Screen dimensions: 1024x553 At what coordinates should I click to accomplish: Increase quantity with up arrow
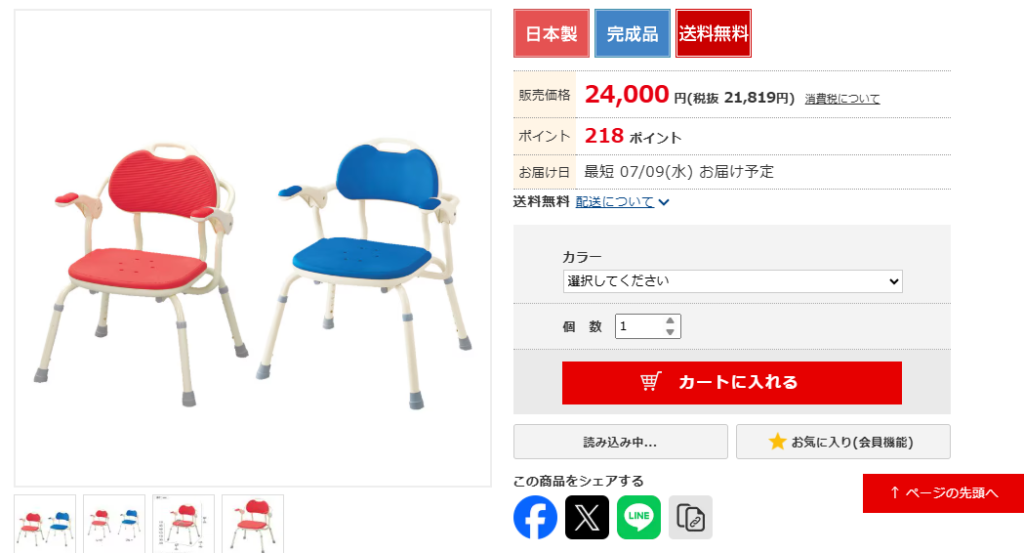(669, 321)
